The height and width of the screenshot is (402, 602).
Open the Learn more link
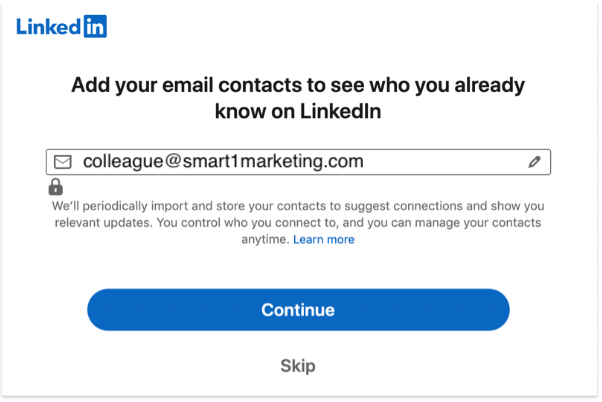coord(324,240)
